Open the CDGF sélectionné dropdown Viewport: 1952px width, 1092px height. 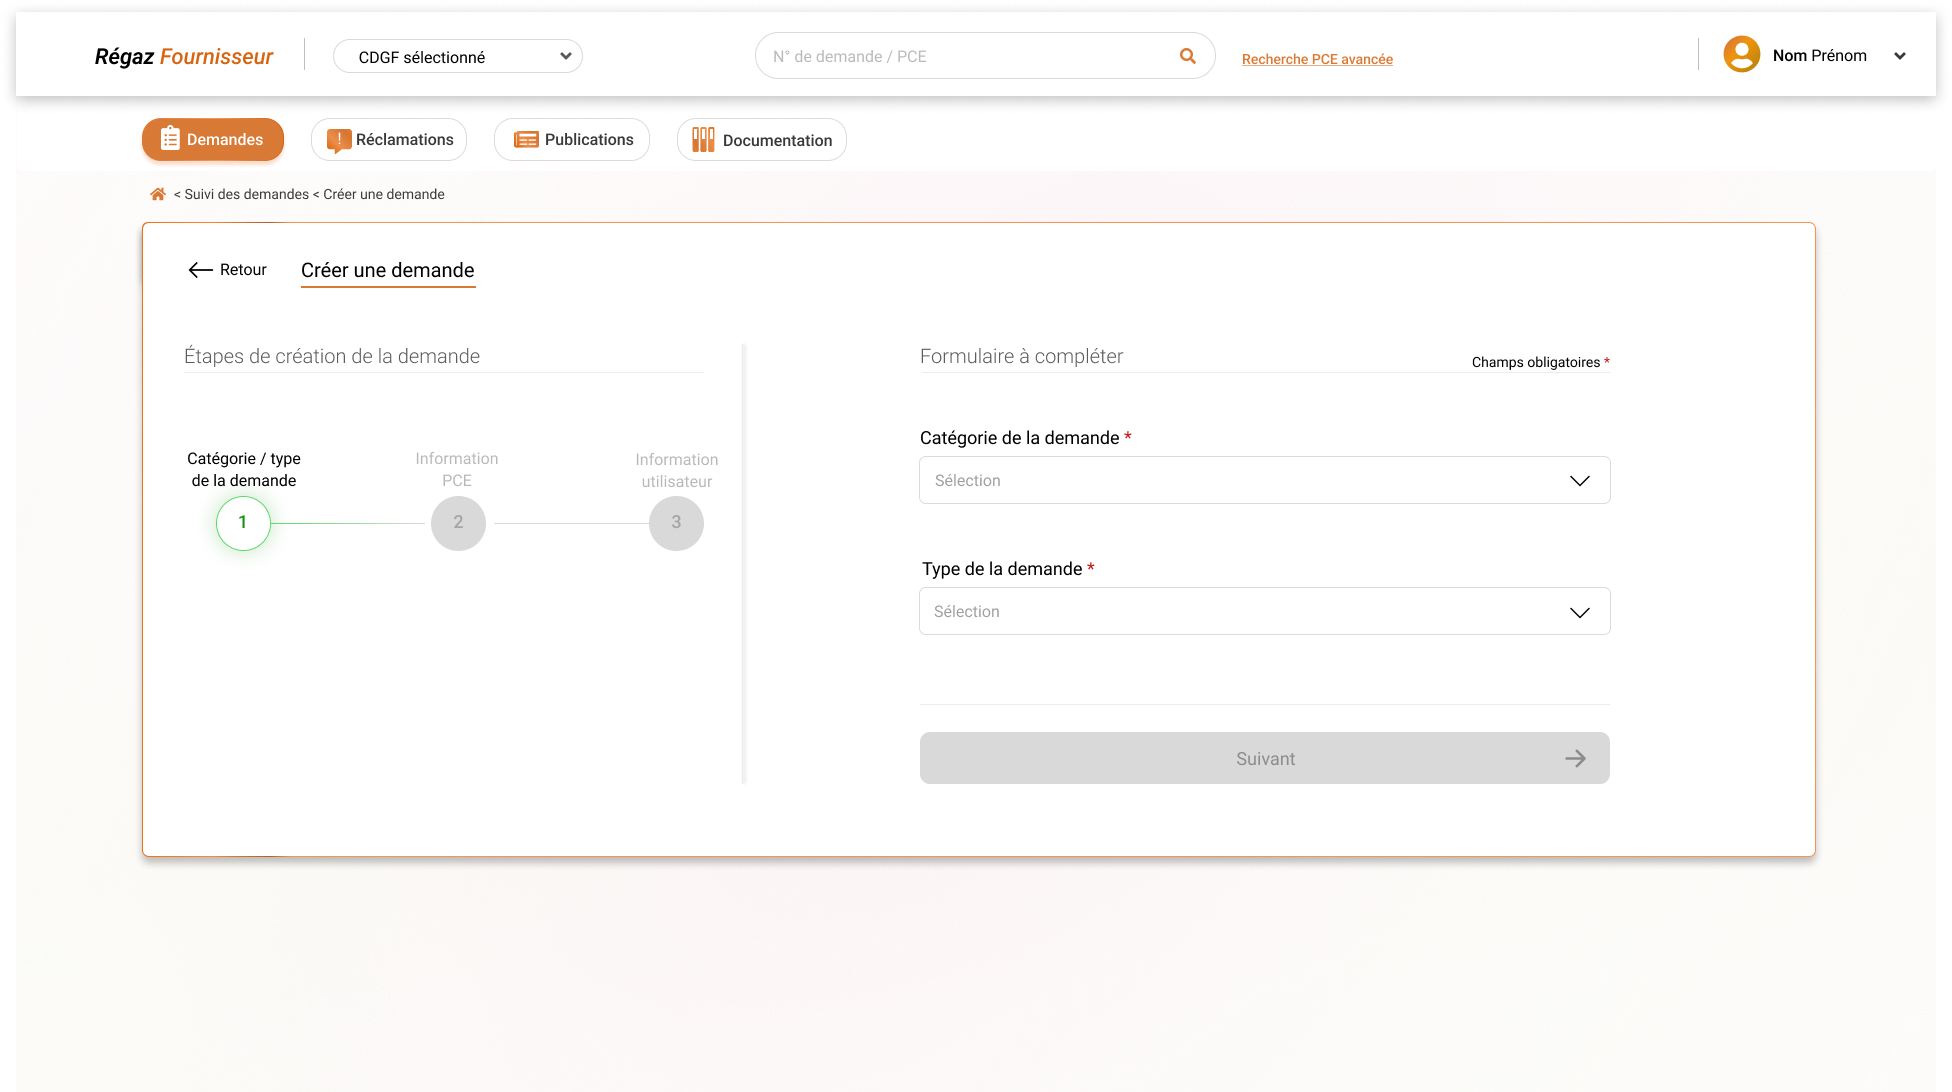[x=458, y=57]
